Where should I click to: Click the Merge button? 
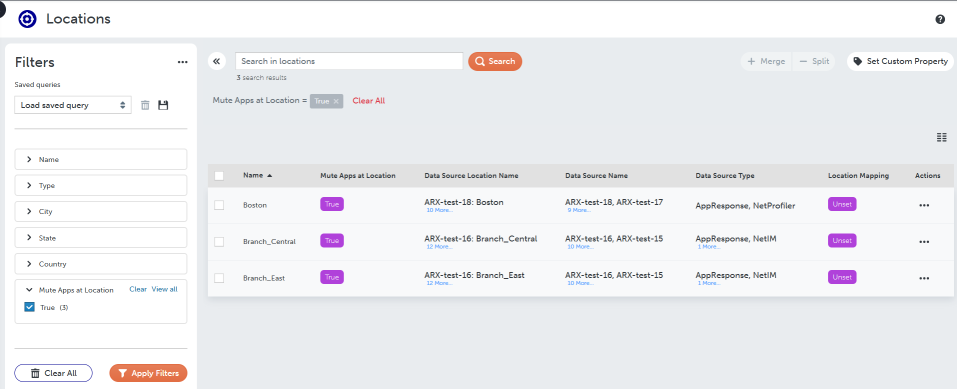tap(767, 61)
